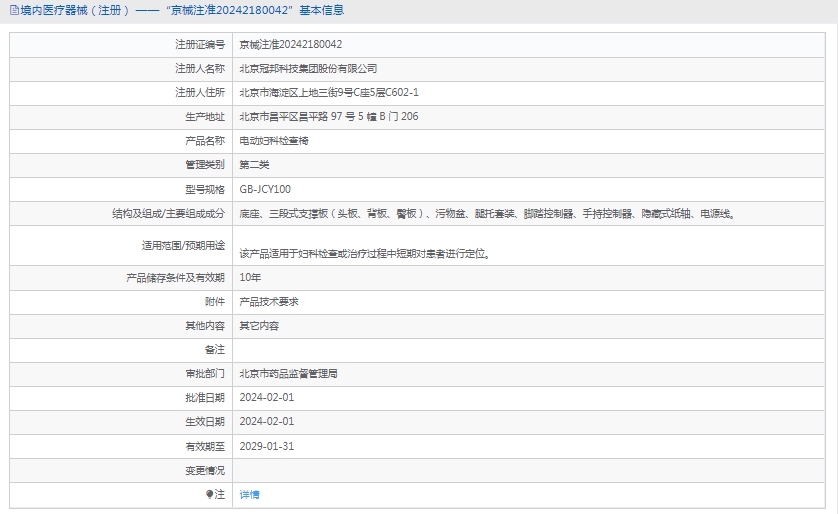Open the 详情 details link
Viewport: 838px width, 514px height.
click(x=250, y=494)
